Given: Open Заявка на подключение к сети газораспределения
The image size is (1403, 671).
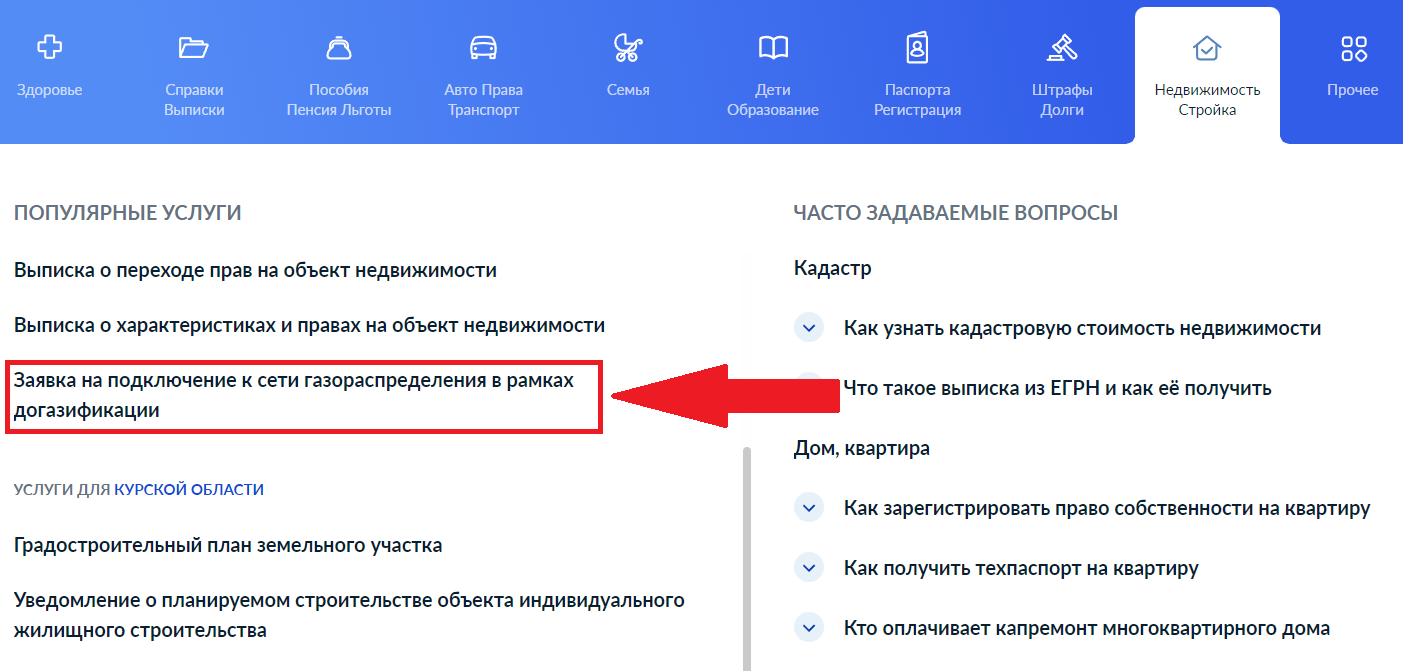Looking at the screenshot, I should [294, 396].
